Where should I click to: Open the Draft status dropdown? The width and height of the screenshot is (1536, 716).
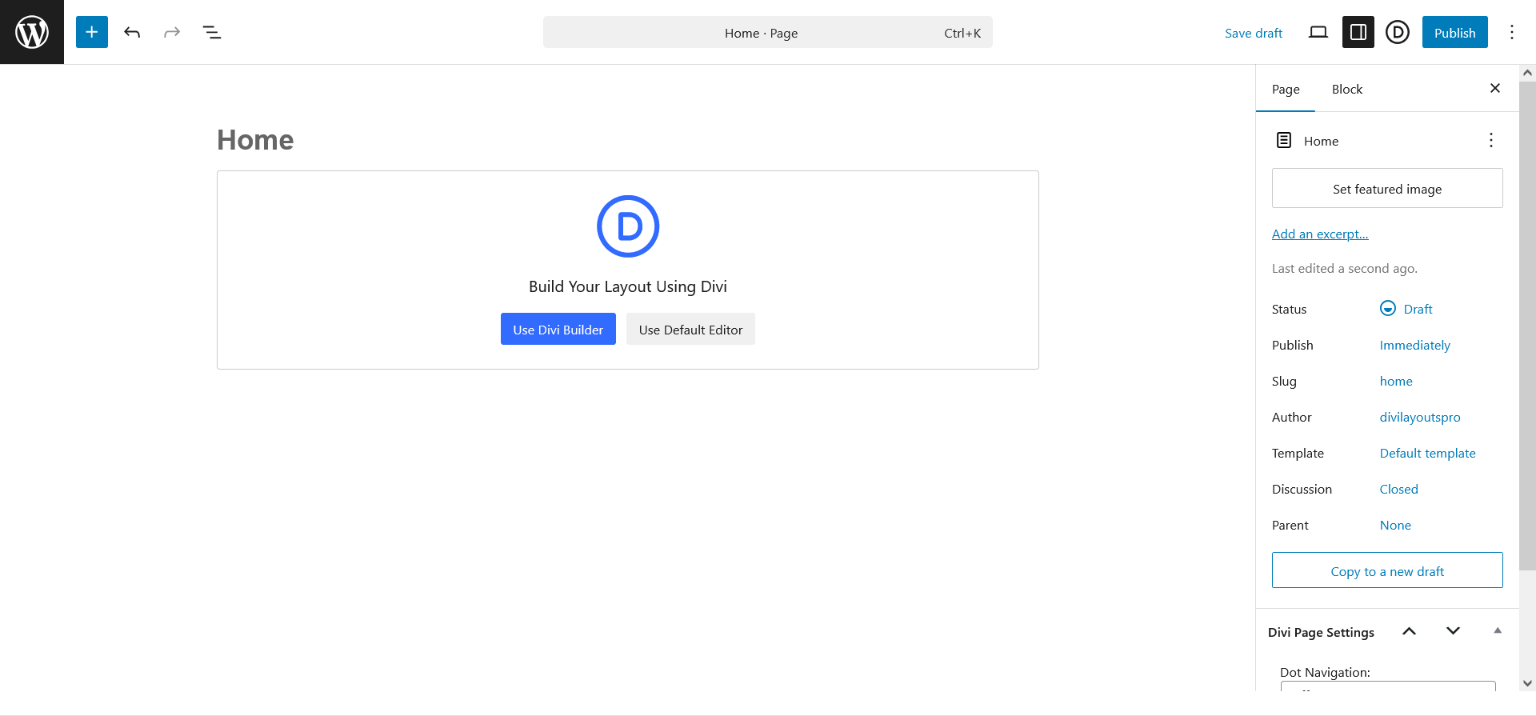tap(1406, 309)
